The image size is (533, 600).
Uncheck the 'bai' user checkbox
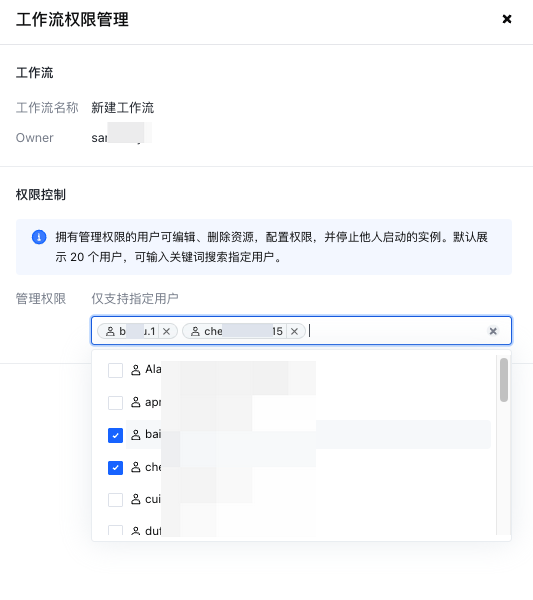pyautogui.click(x=115, y=435)
